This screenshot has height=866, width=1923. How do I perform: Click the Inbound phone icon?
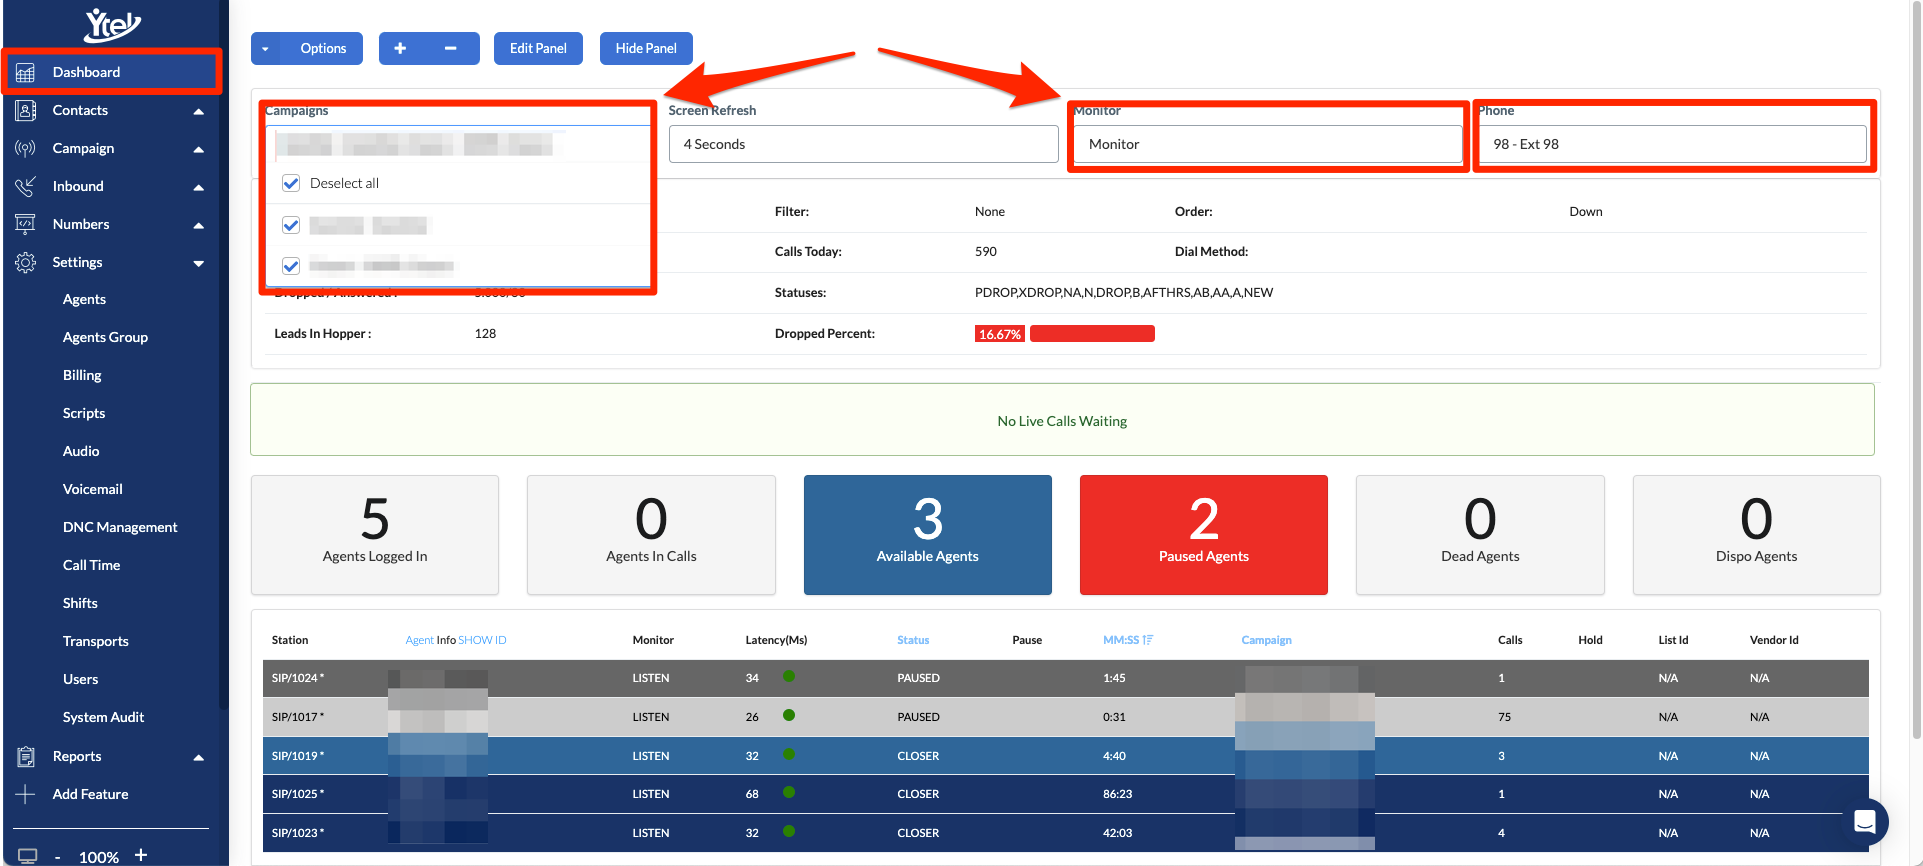26,186
